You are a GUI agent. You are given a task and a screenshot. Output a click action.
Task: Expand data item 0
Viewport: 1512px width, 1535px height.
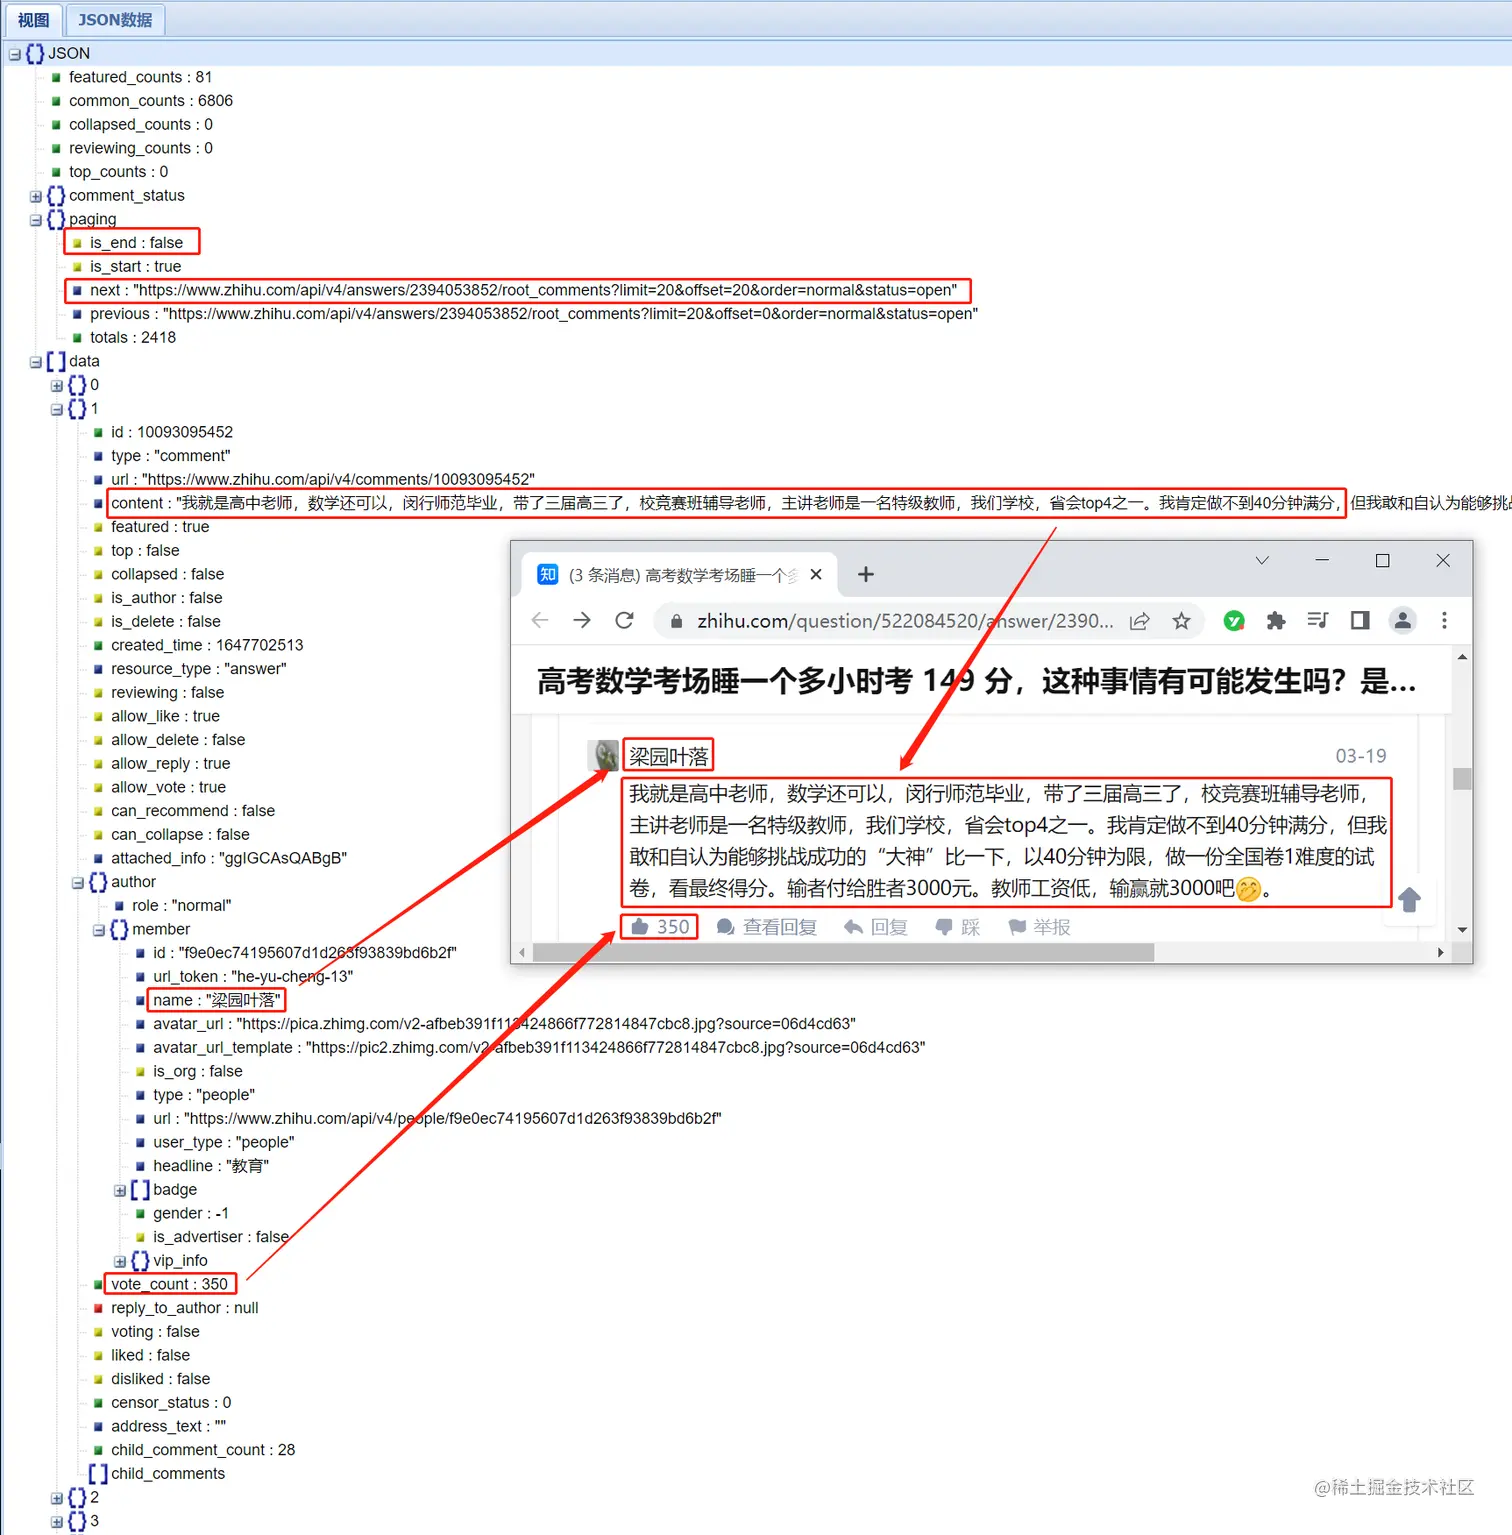(x=57, y=386)
